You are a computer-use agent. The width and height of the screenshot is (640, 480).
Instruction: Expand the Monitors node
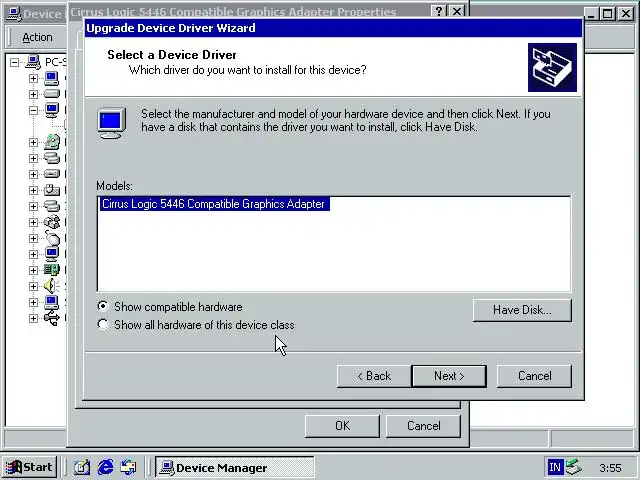pos(33,254)
